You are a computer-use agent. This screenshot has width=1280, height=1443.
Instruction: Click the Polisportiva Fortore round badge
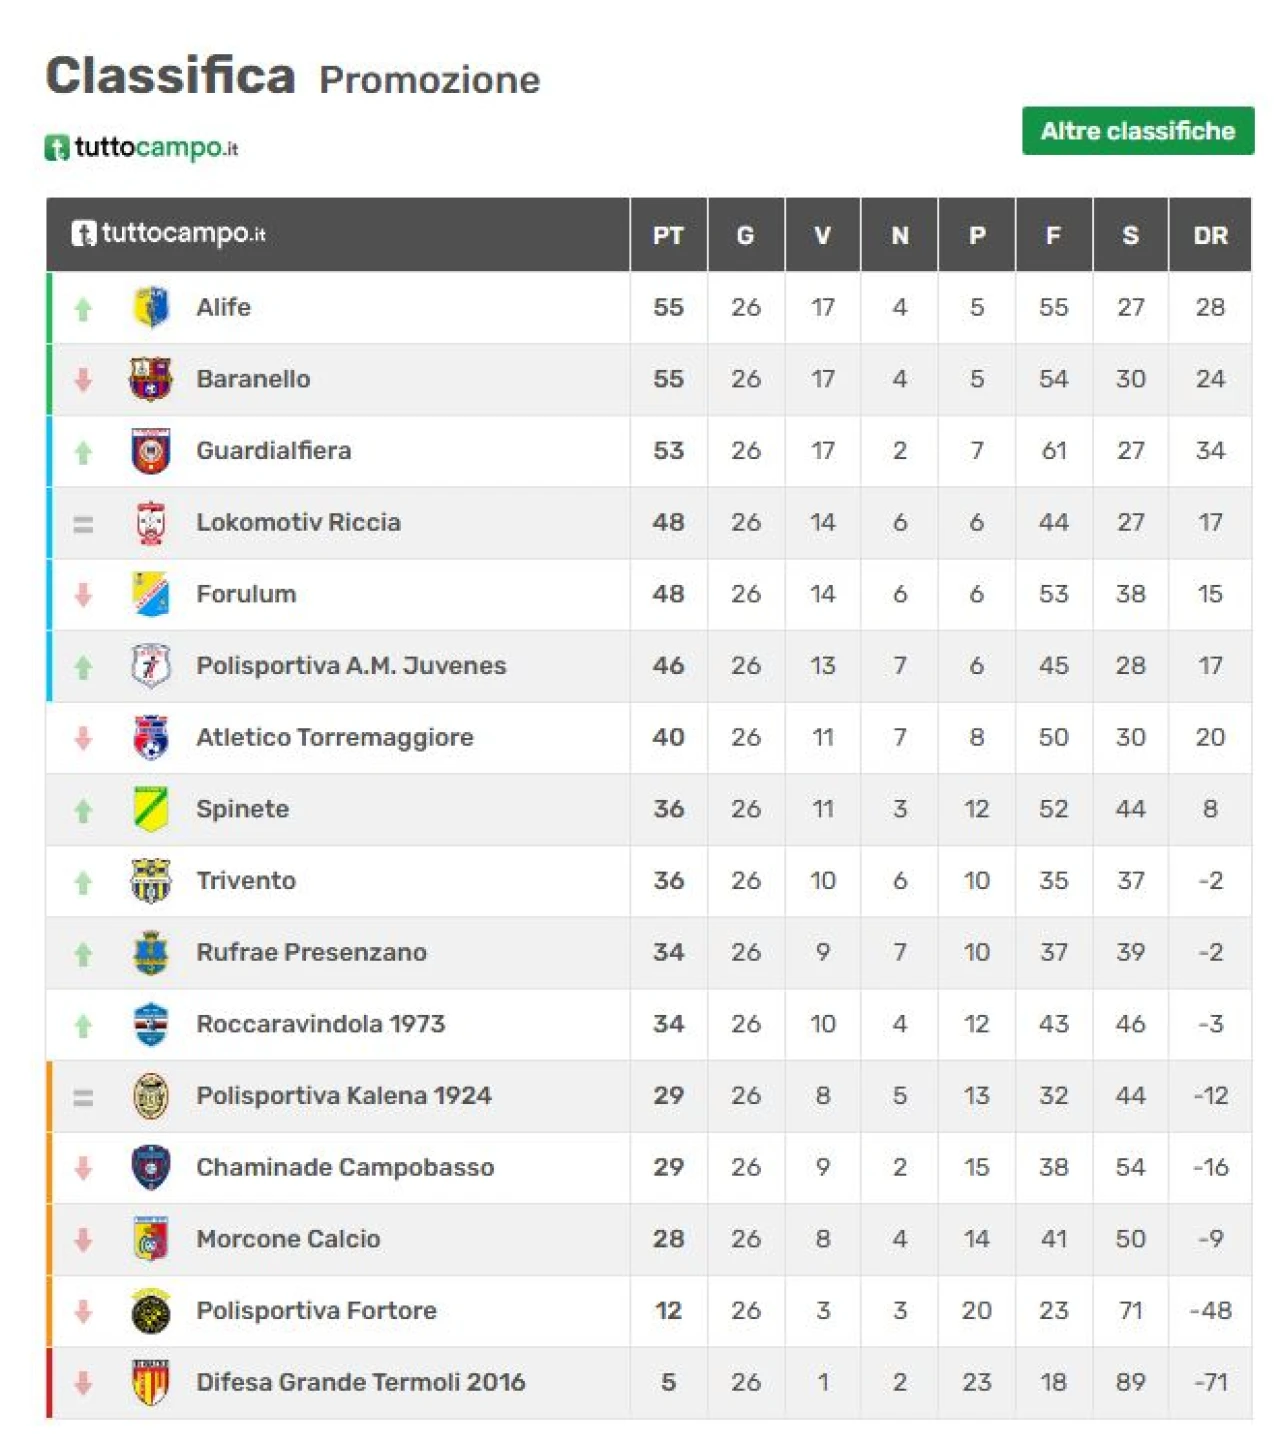[151, 1311]
